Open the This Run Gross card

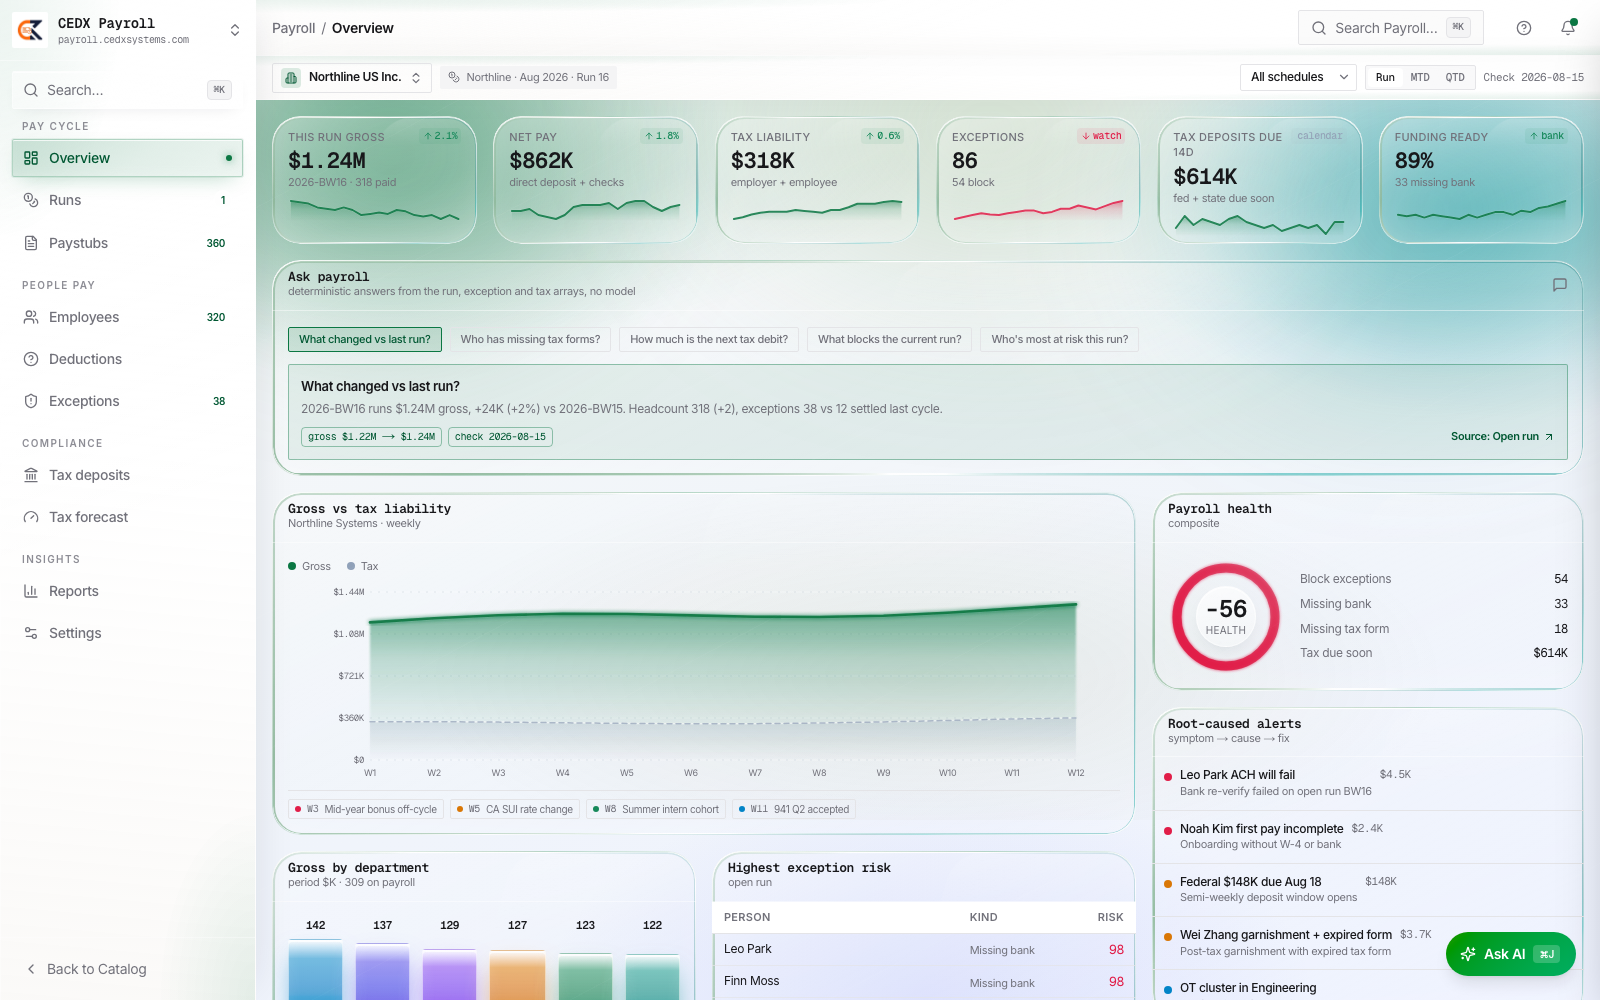[x=374, y=180]
